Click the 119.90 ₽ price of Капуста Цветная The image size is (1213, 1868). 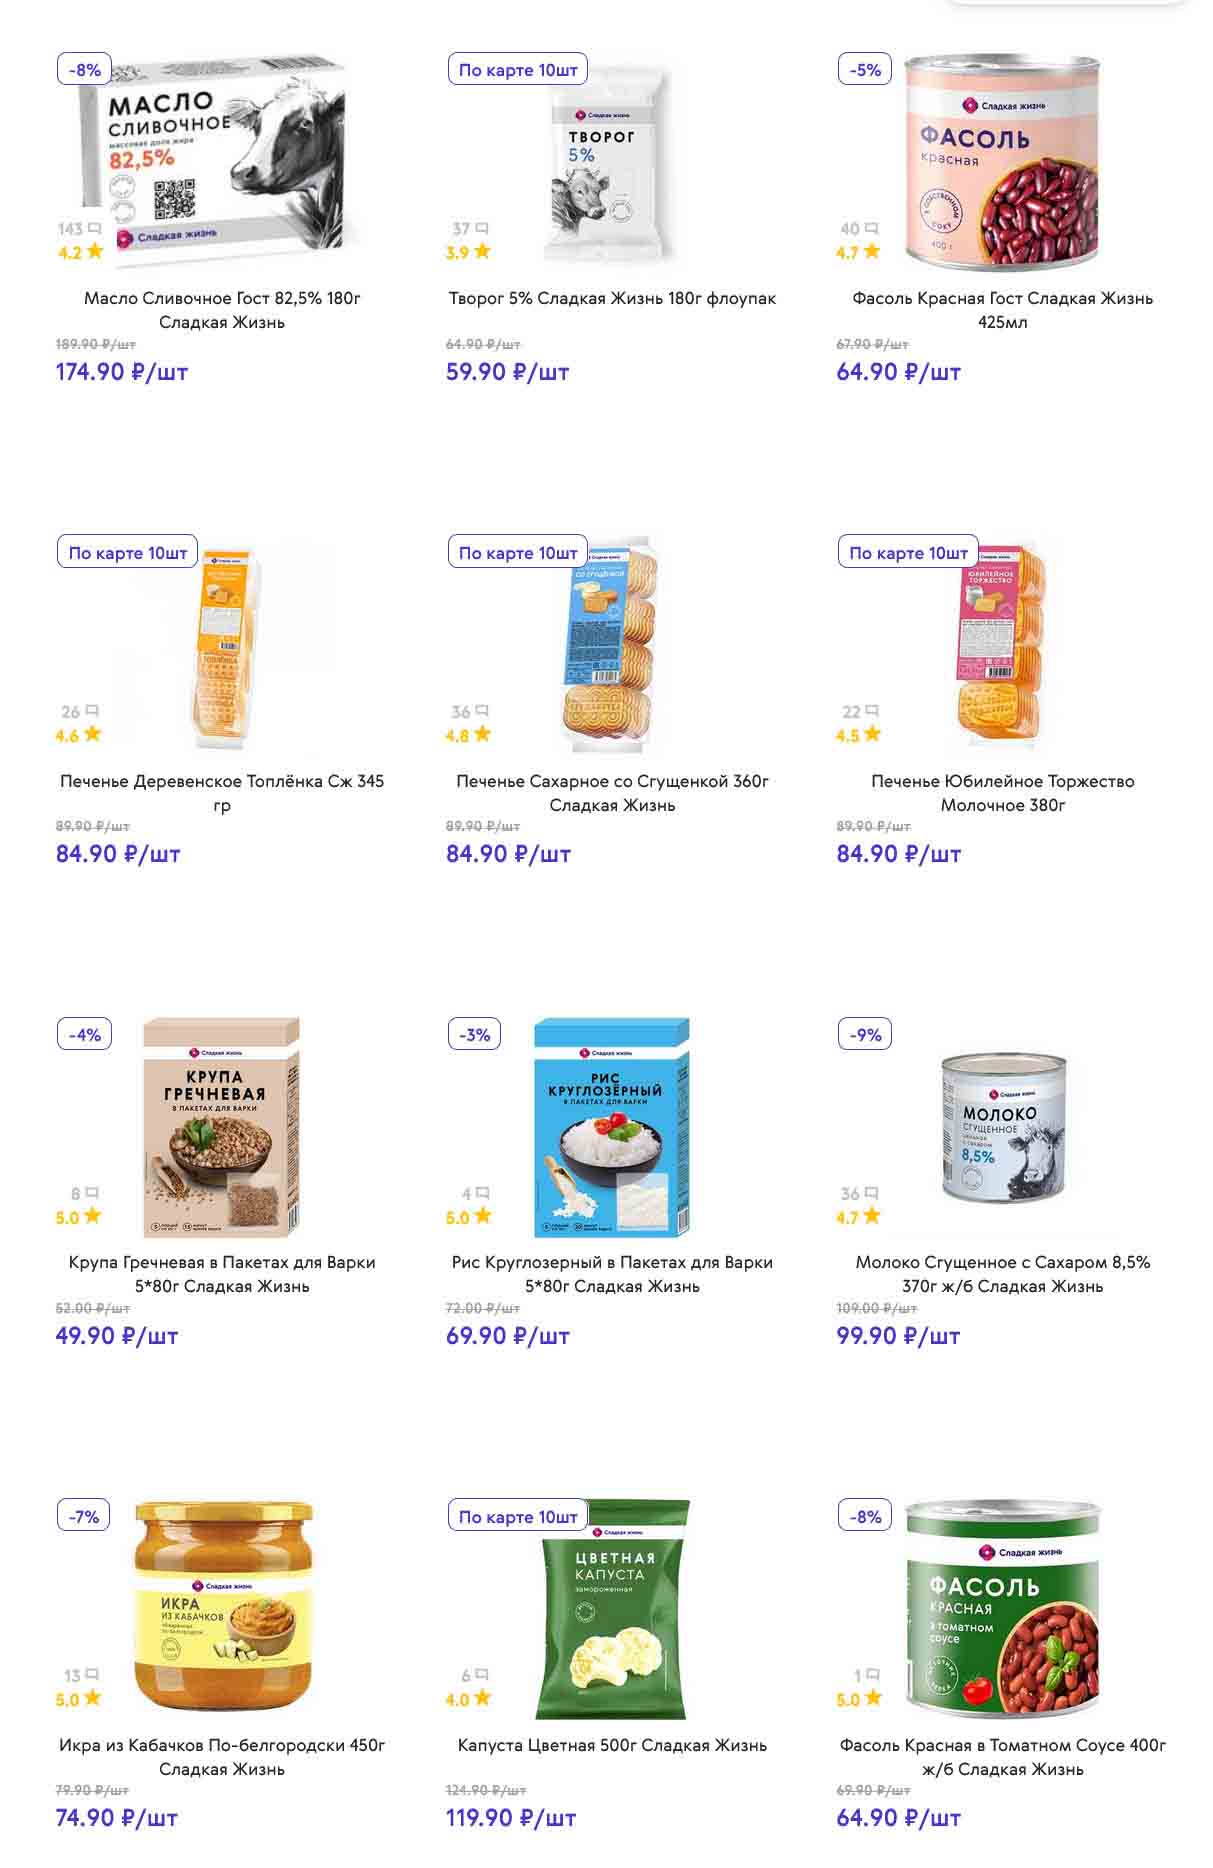(x=511, y=1818)
